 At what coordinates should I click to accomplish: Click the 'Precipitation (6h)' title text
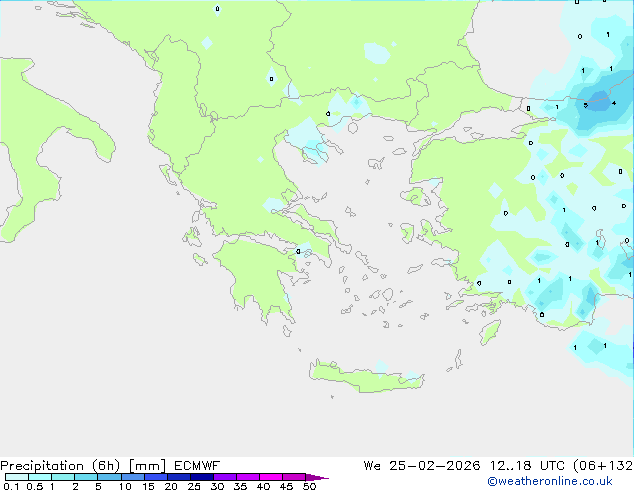tap(60, 466)
